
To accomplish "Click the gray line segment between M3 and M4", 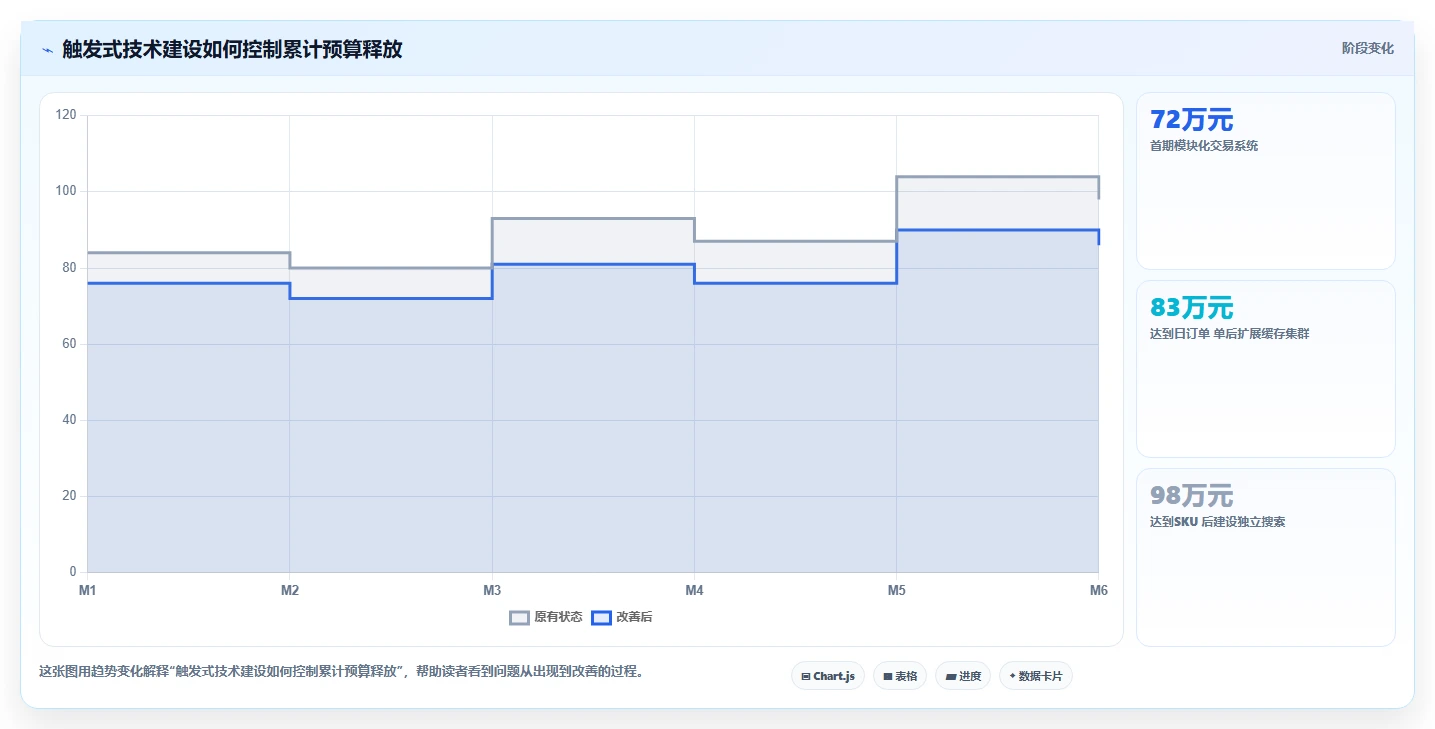I will point(593,218).
